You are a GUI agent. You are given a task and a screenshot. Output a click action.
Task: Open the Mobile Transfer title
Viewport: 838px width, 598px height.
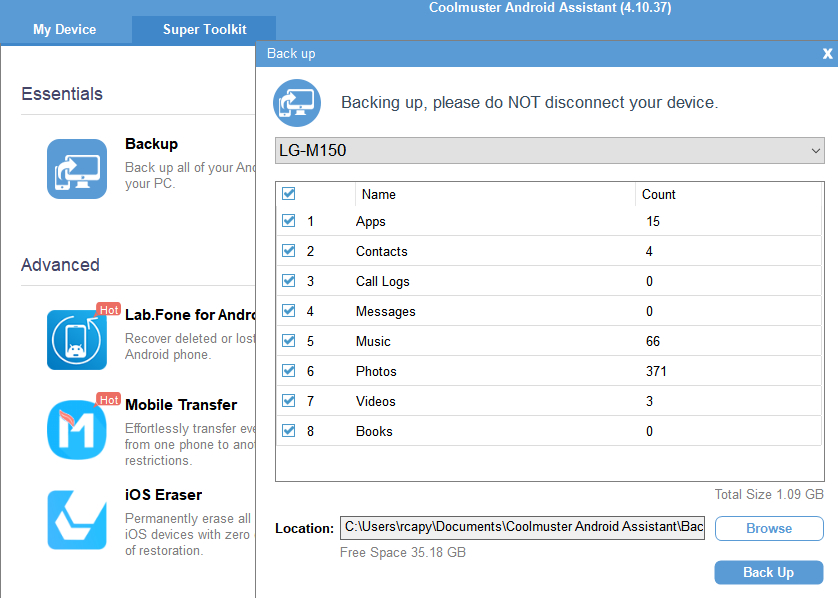181,405
